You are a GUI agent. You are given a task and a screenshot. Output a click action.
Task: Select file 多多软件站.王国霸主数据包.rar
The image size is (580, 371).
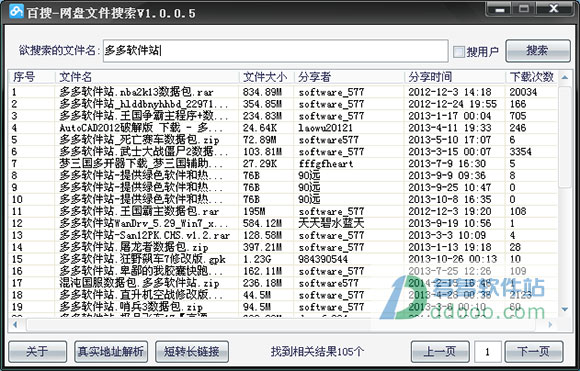139,211
